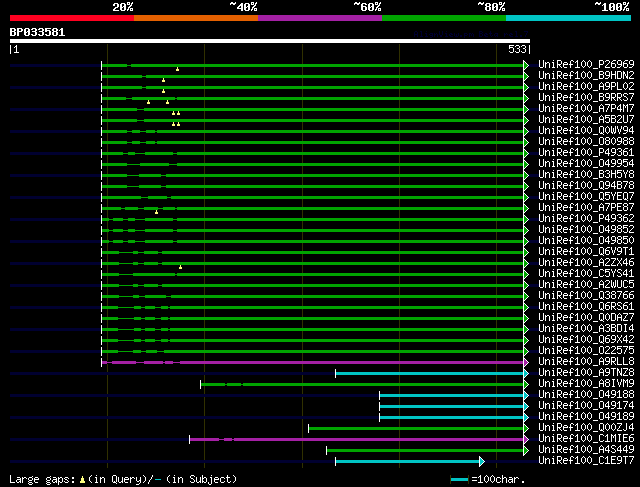Click the yellow query-gap symbol in Large gaps legend

[x=82, y=480]
